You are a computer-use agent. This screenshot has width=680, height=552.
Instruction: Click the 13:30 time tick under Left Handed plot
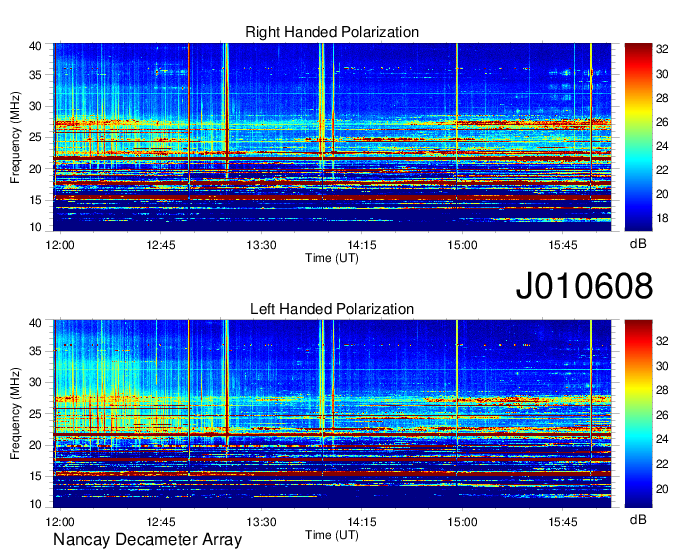tap(262, 522)
